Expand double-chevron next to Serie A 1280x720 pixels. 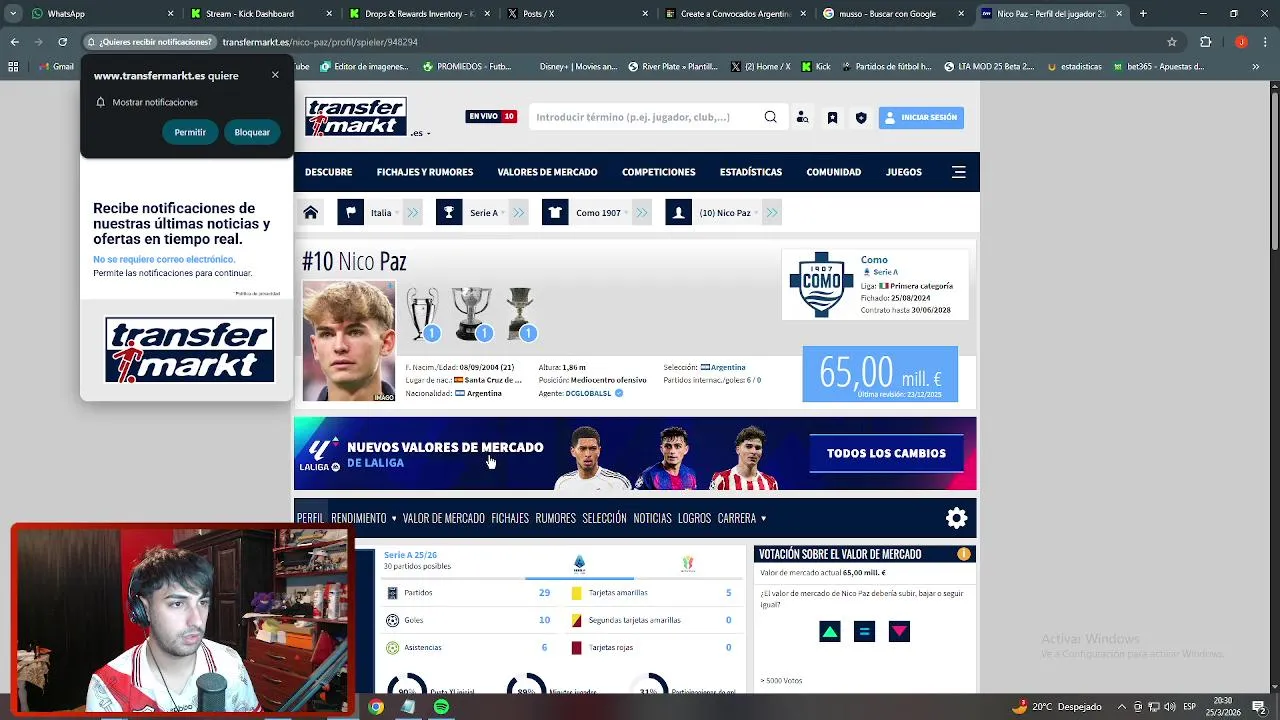point(518,213)
